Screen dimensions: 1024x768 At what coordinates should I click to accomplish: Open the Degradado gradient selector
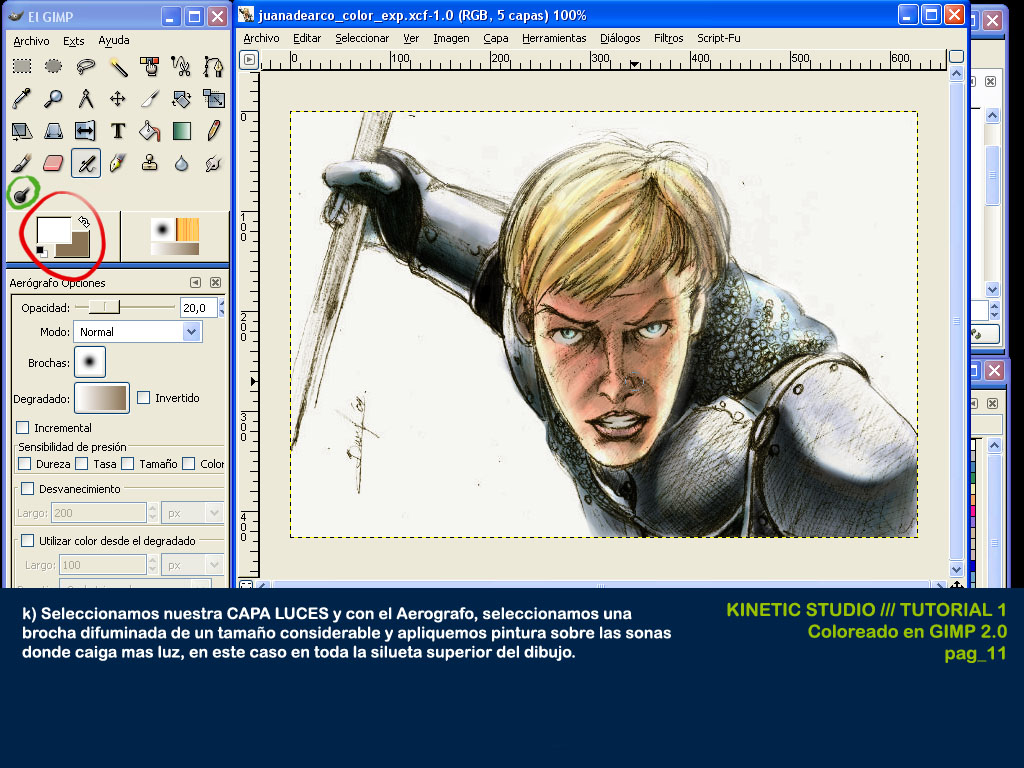tap(102, 398)
